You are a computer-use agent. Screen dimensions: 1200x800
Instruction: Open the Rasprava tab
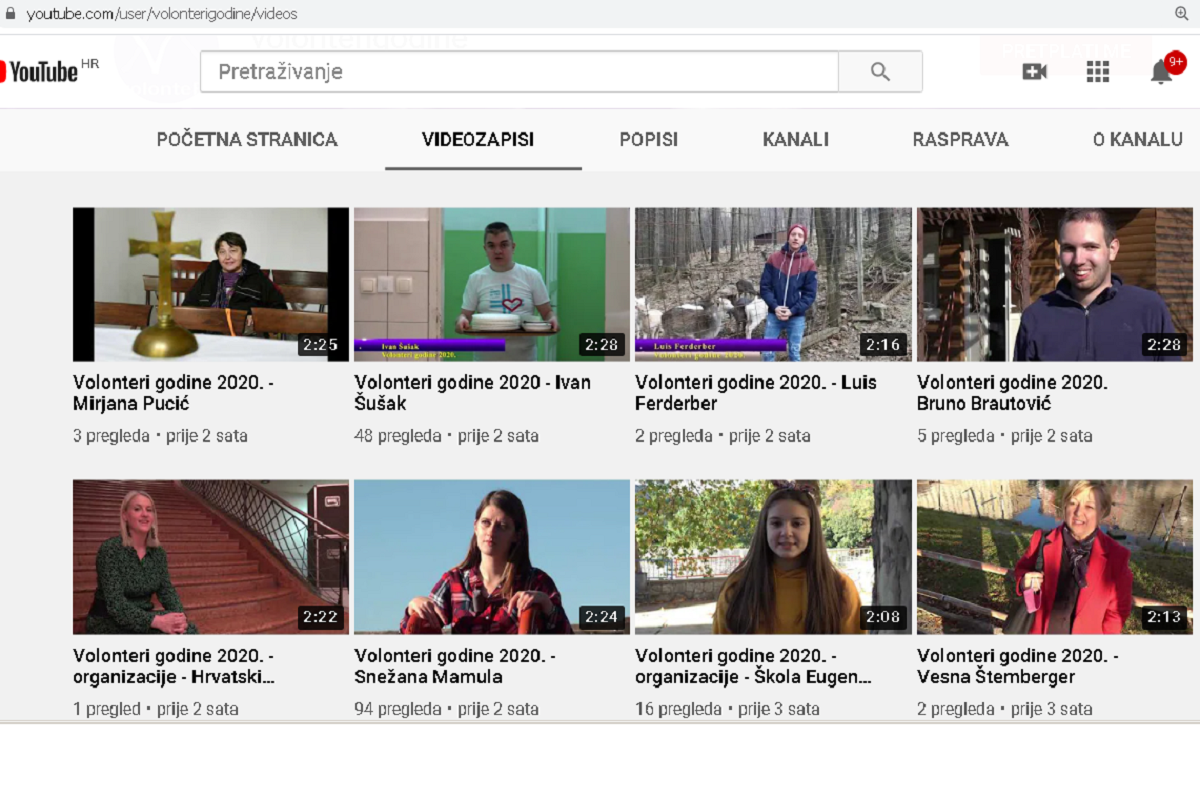pyautogui.click(x=960, y=140)
